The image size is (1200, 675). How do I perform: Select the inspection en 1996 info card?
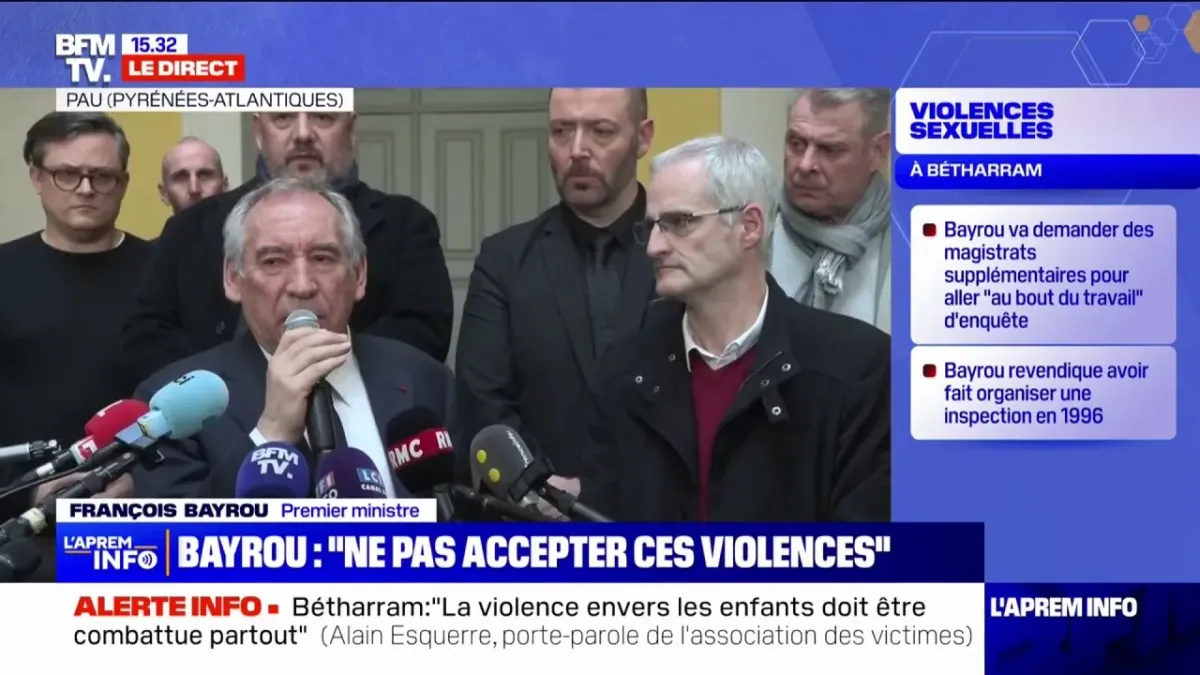pos(1043,393)
